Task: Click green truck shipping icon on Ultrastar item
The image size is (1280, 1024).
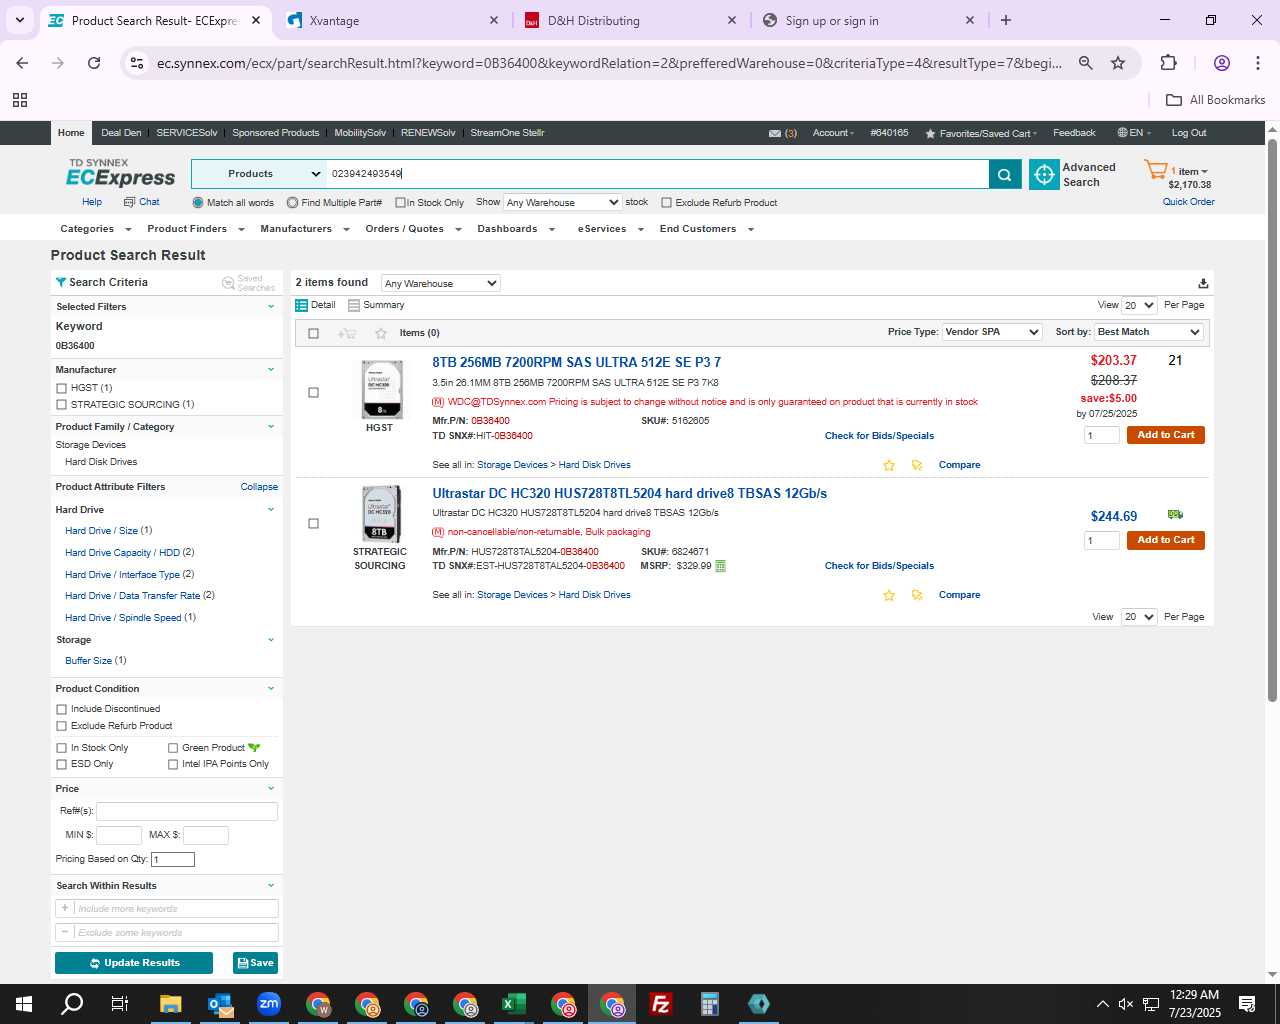Action: [1175, 514]
